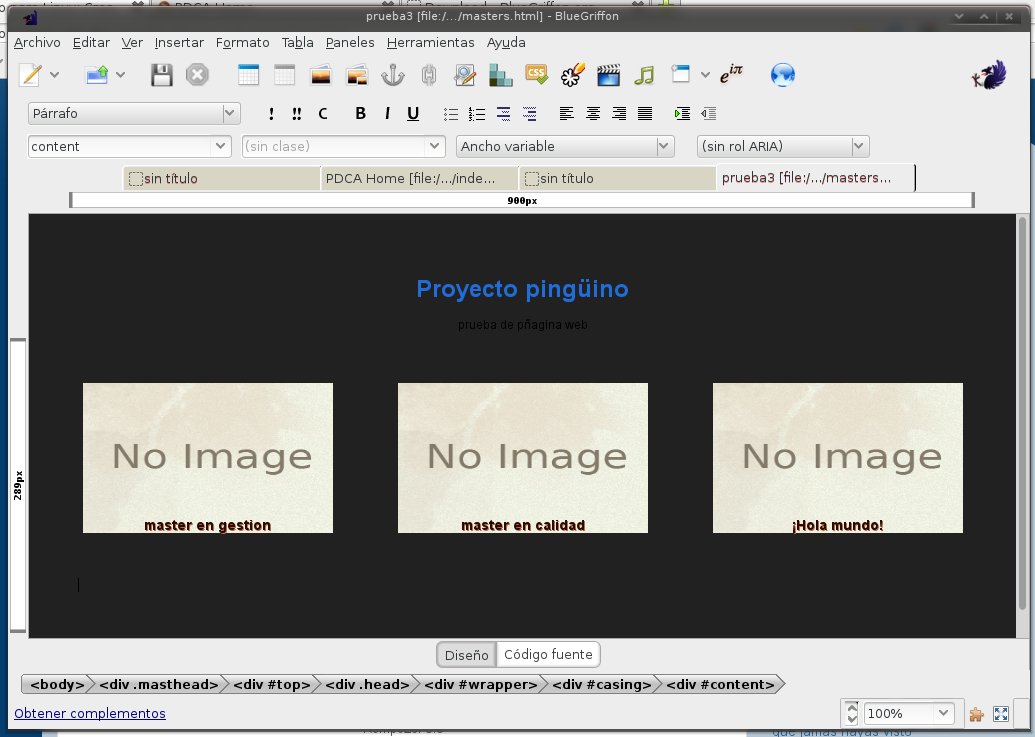Click the single image insert icon

(x=321, y=75)
